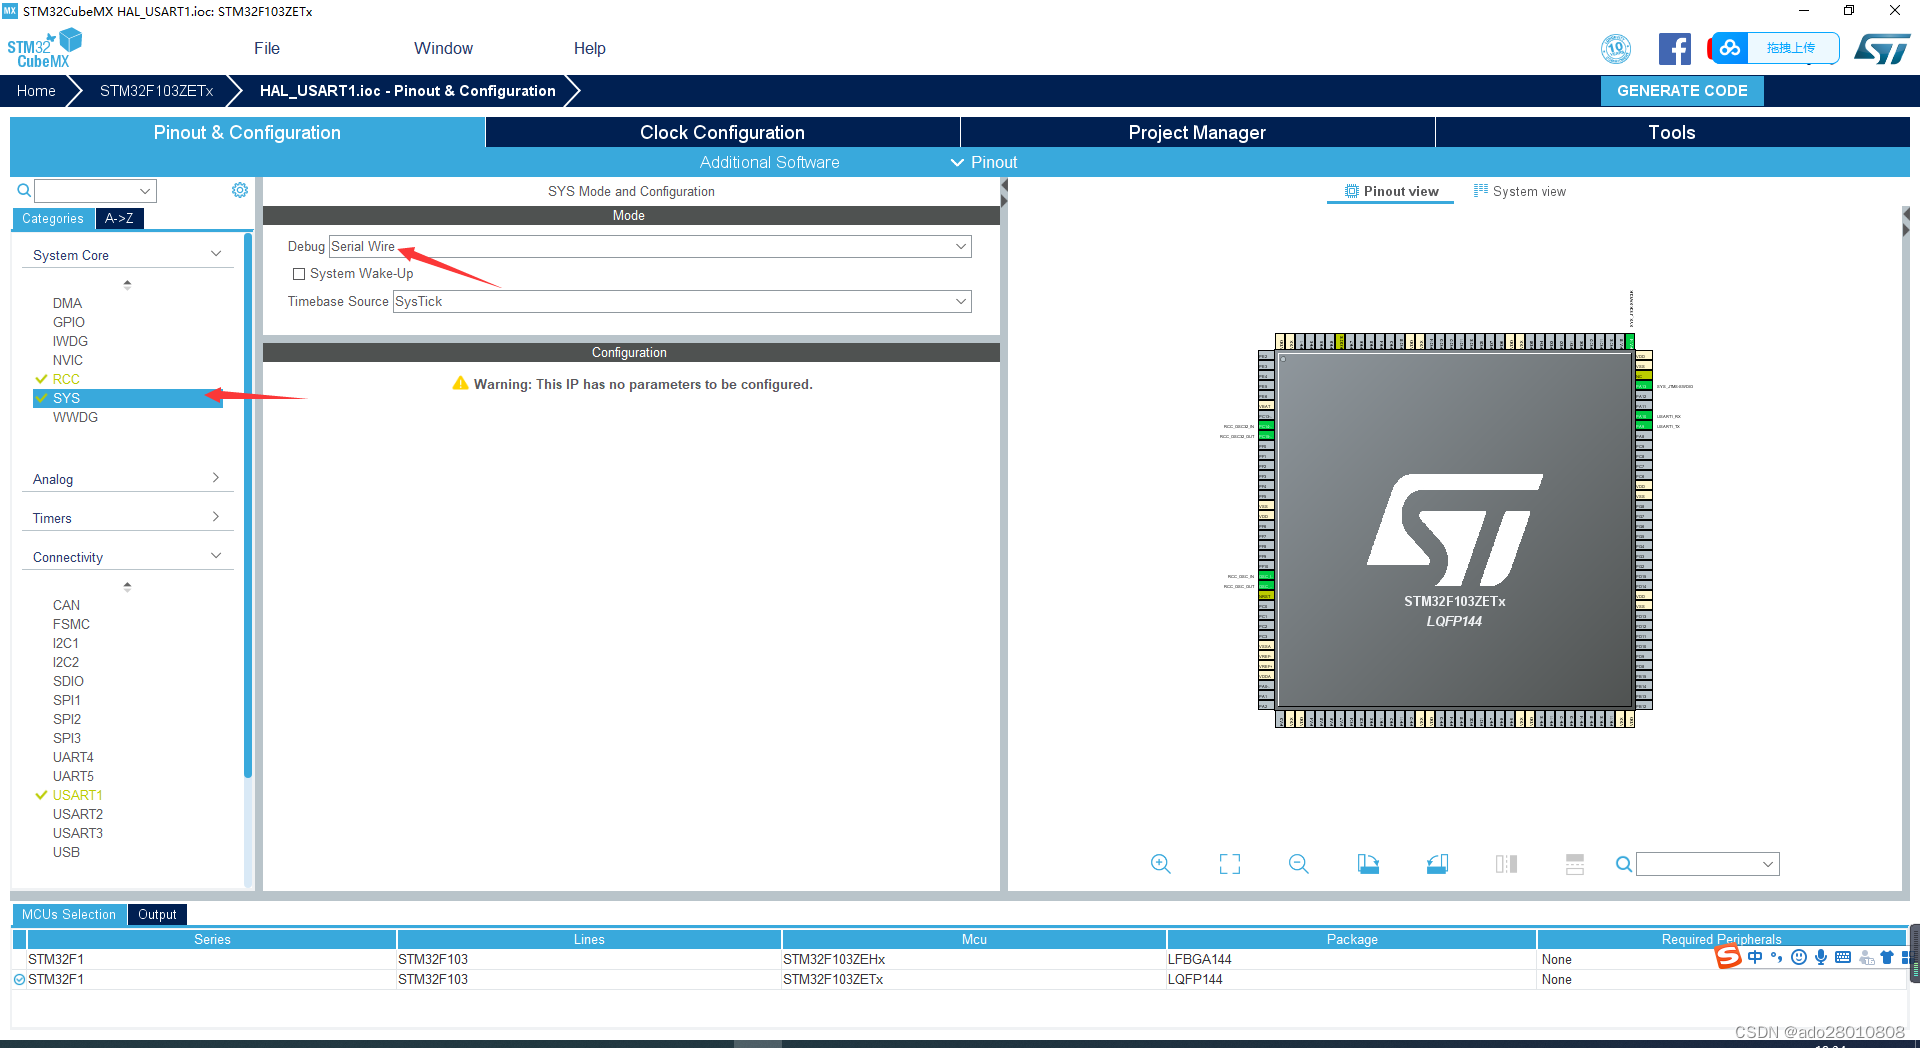This screenshot has width=1920, height=1048.
Task: Fit the chip pinout to screen
Action: [x=1229, y=864]
